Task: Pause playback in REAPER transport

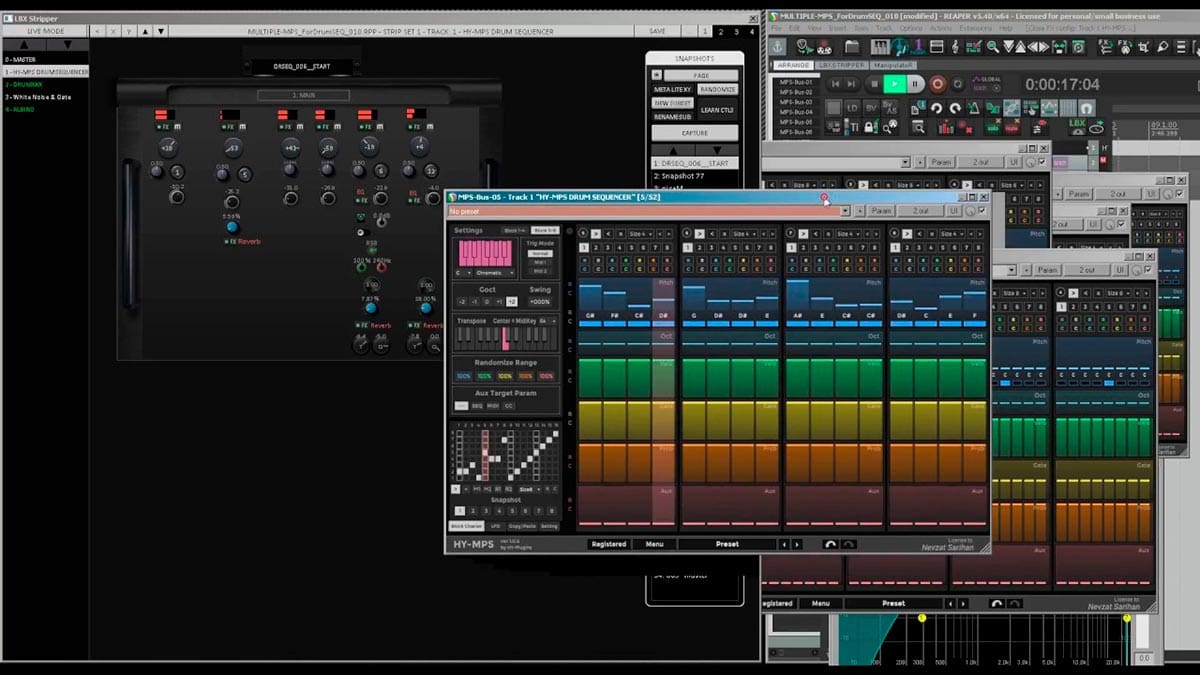Action: [916, 84]
